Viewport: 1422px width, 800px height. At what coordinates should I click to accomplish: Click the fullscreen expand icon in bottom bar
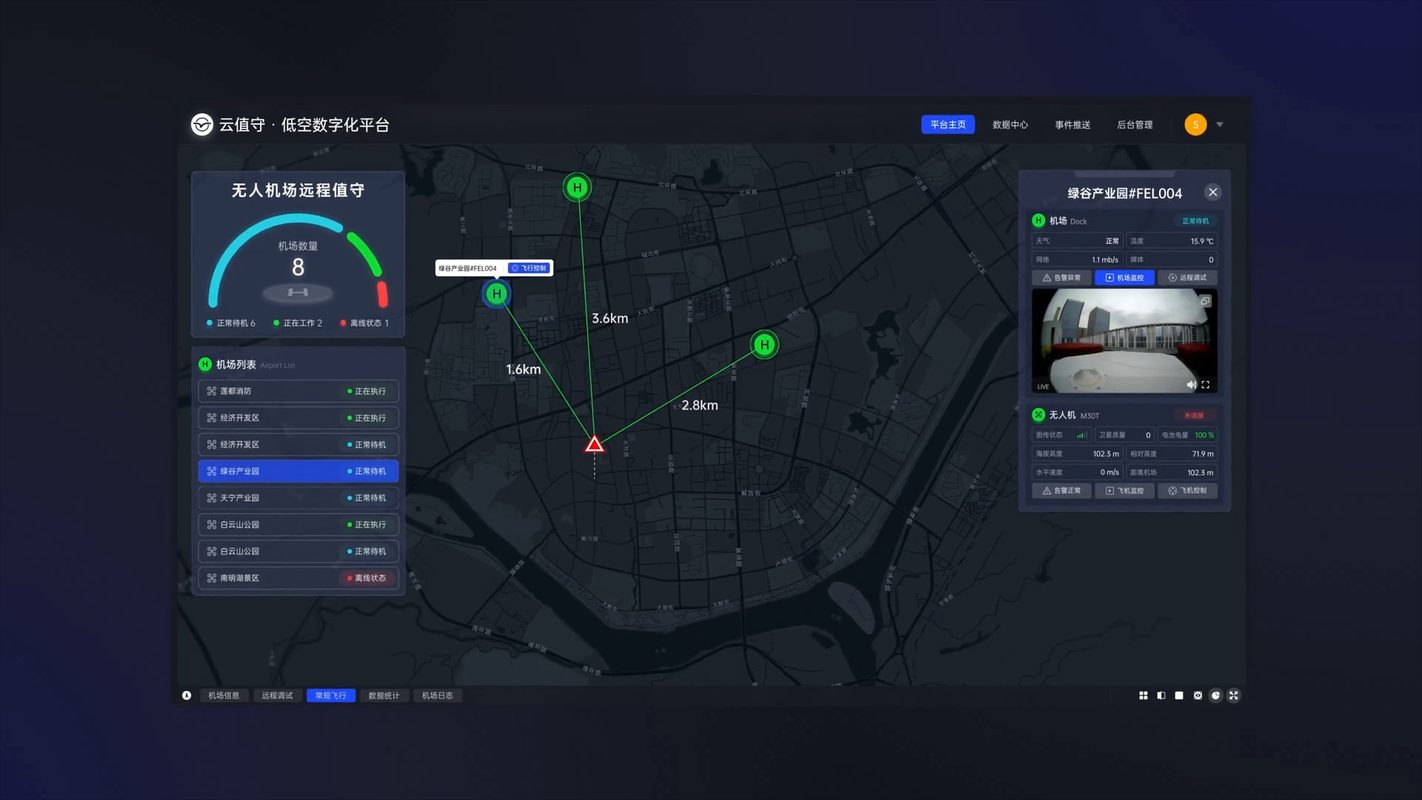(x=1233, y=695)
